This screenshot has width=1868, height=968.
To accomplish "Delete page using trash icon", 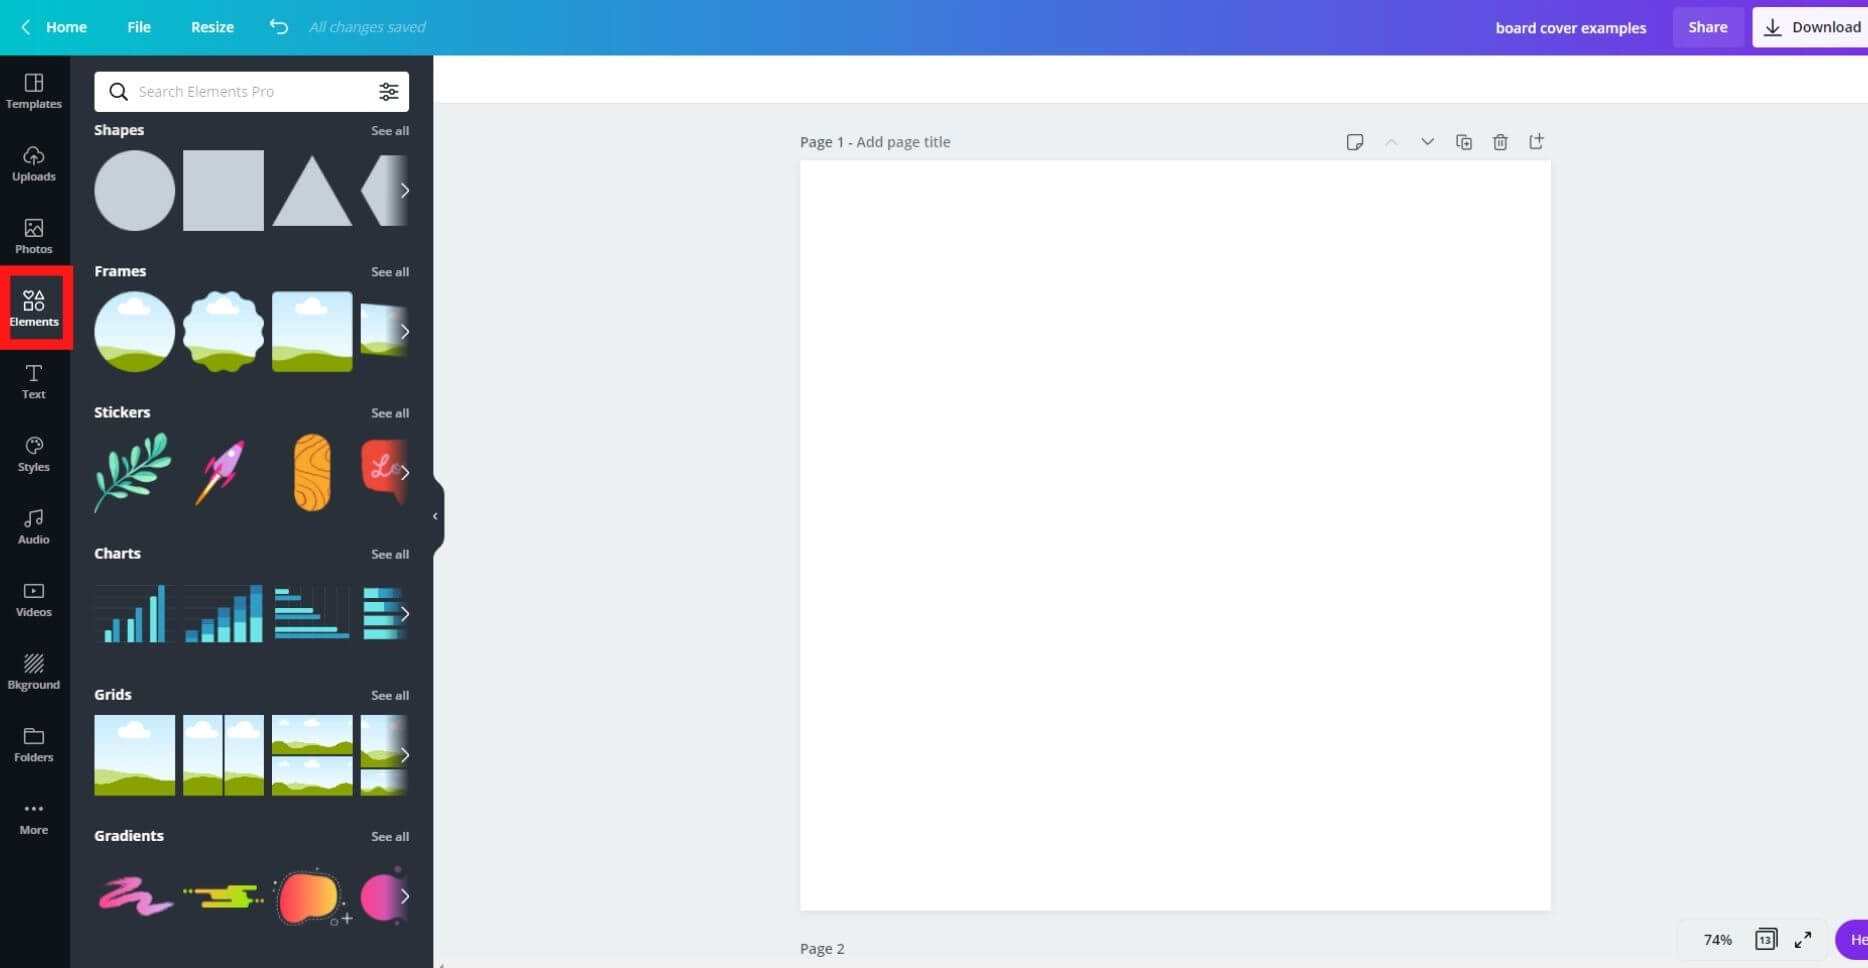I will click(1500, 142).
